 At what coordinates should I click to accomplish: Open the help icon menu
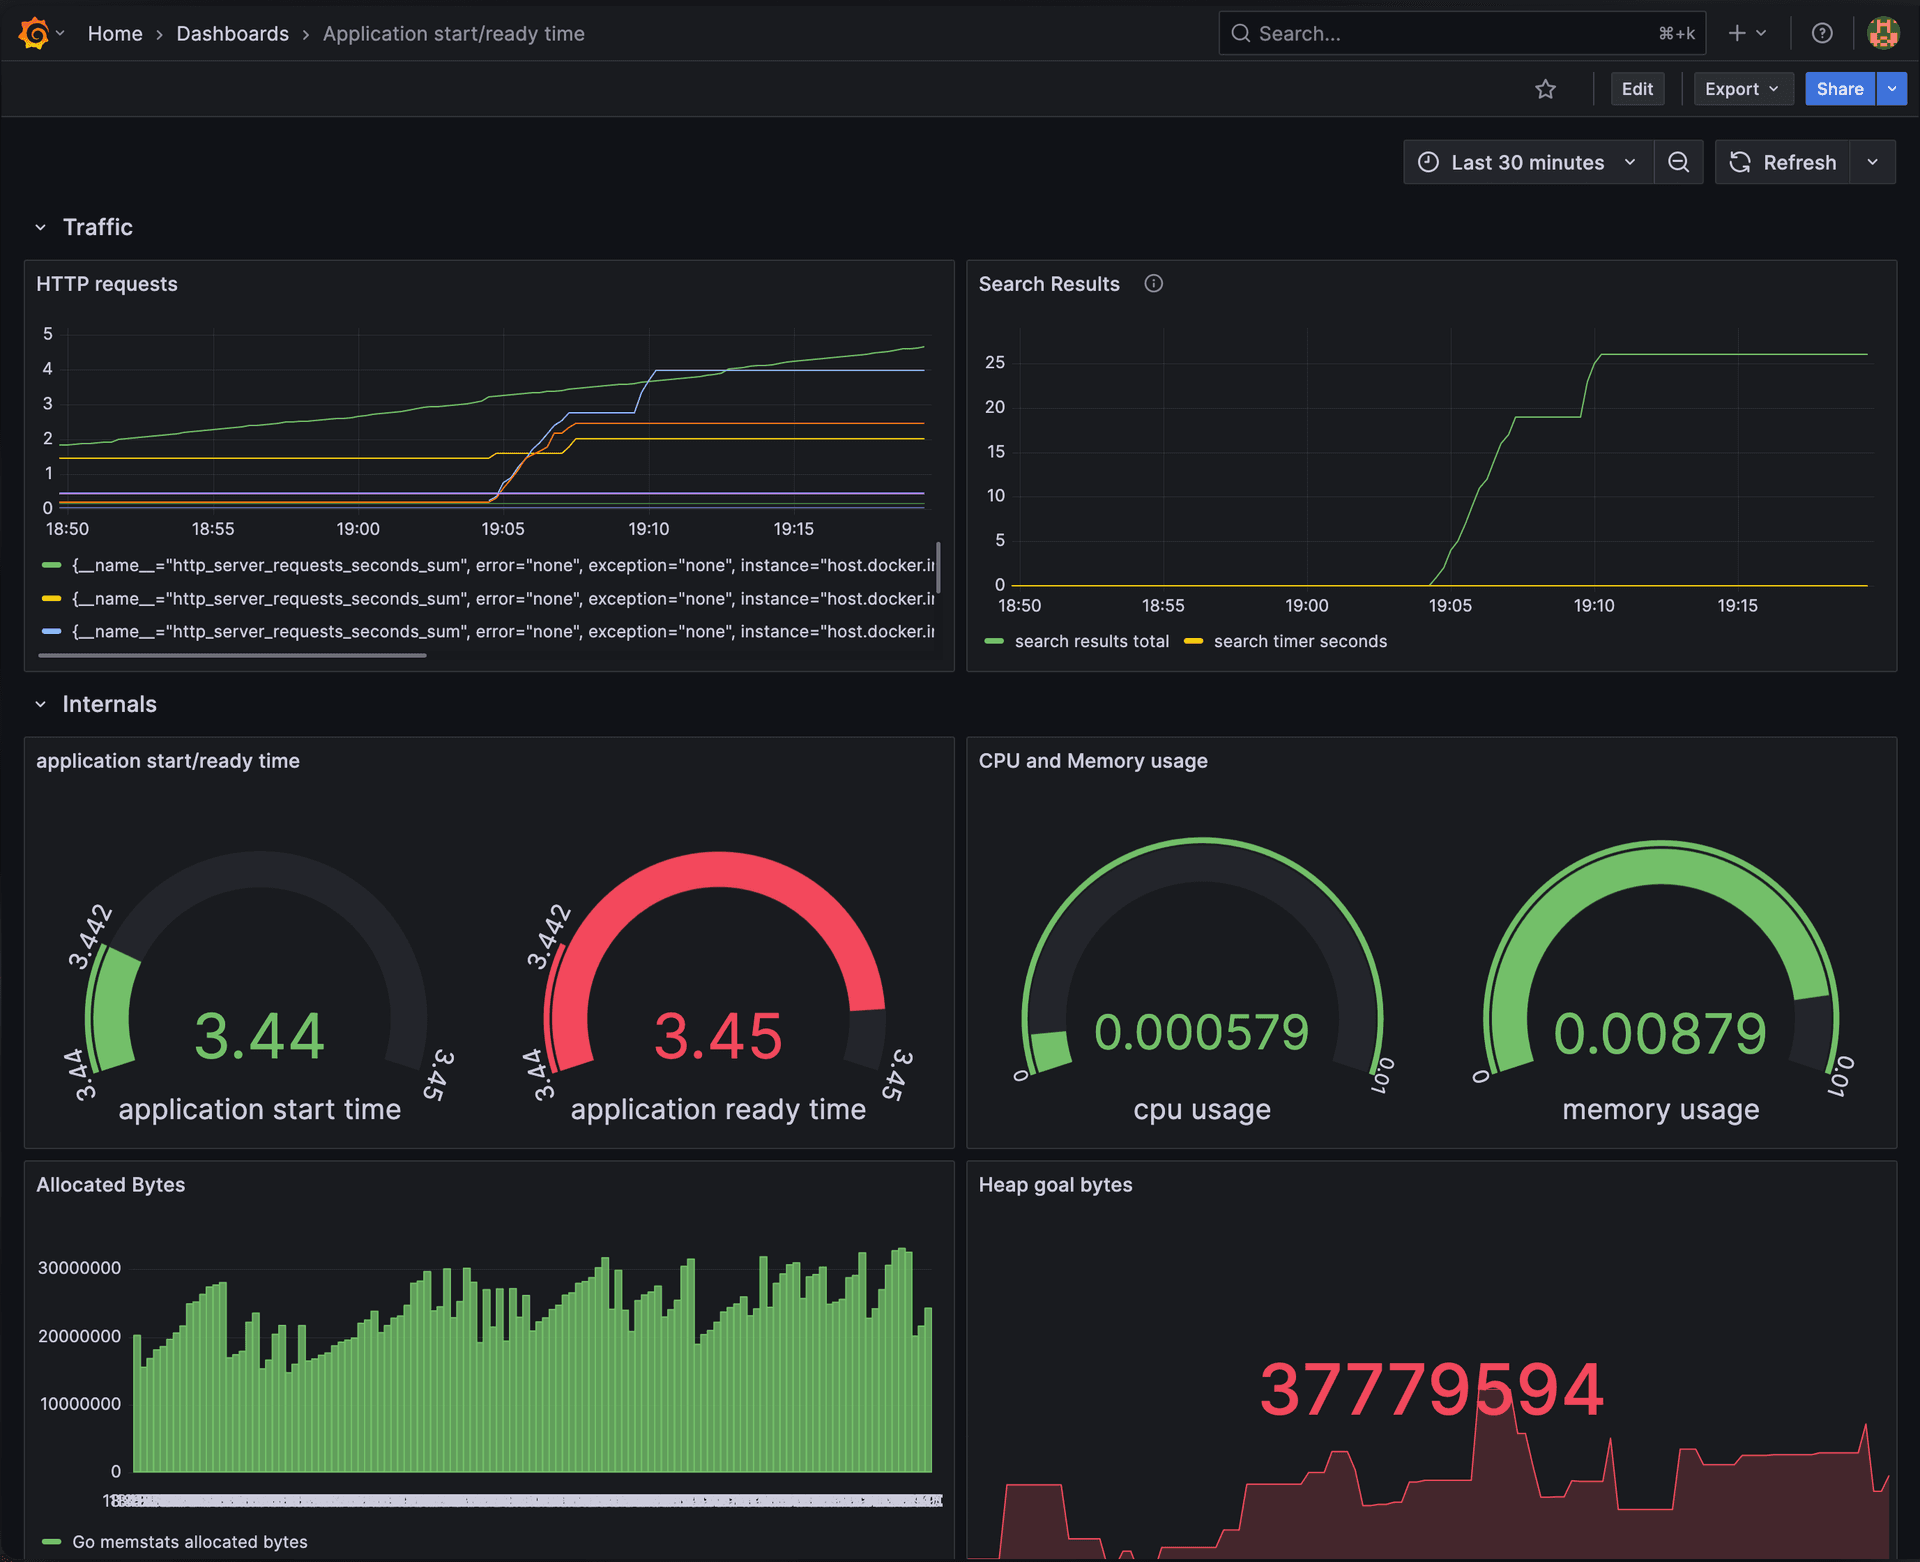[x=1822, y=32]
